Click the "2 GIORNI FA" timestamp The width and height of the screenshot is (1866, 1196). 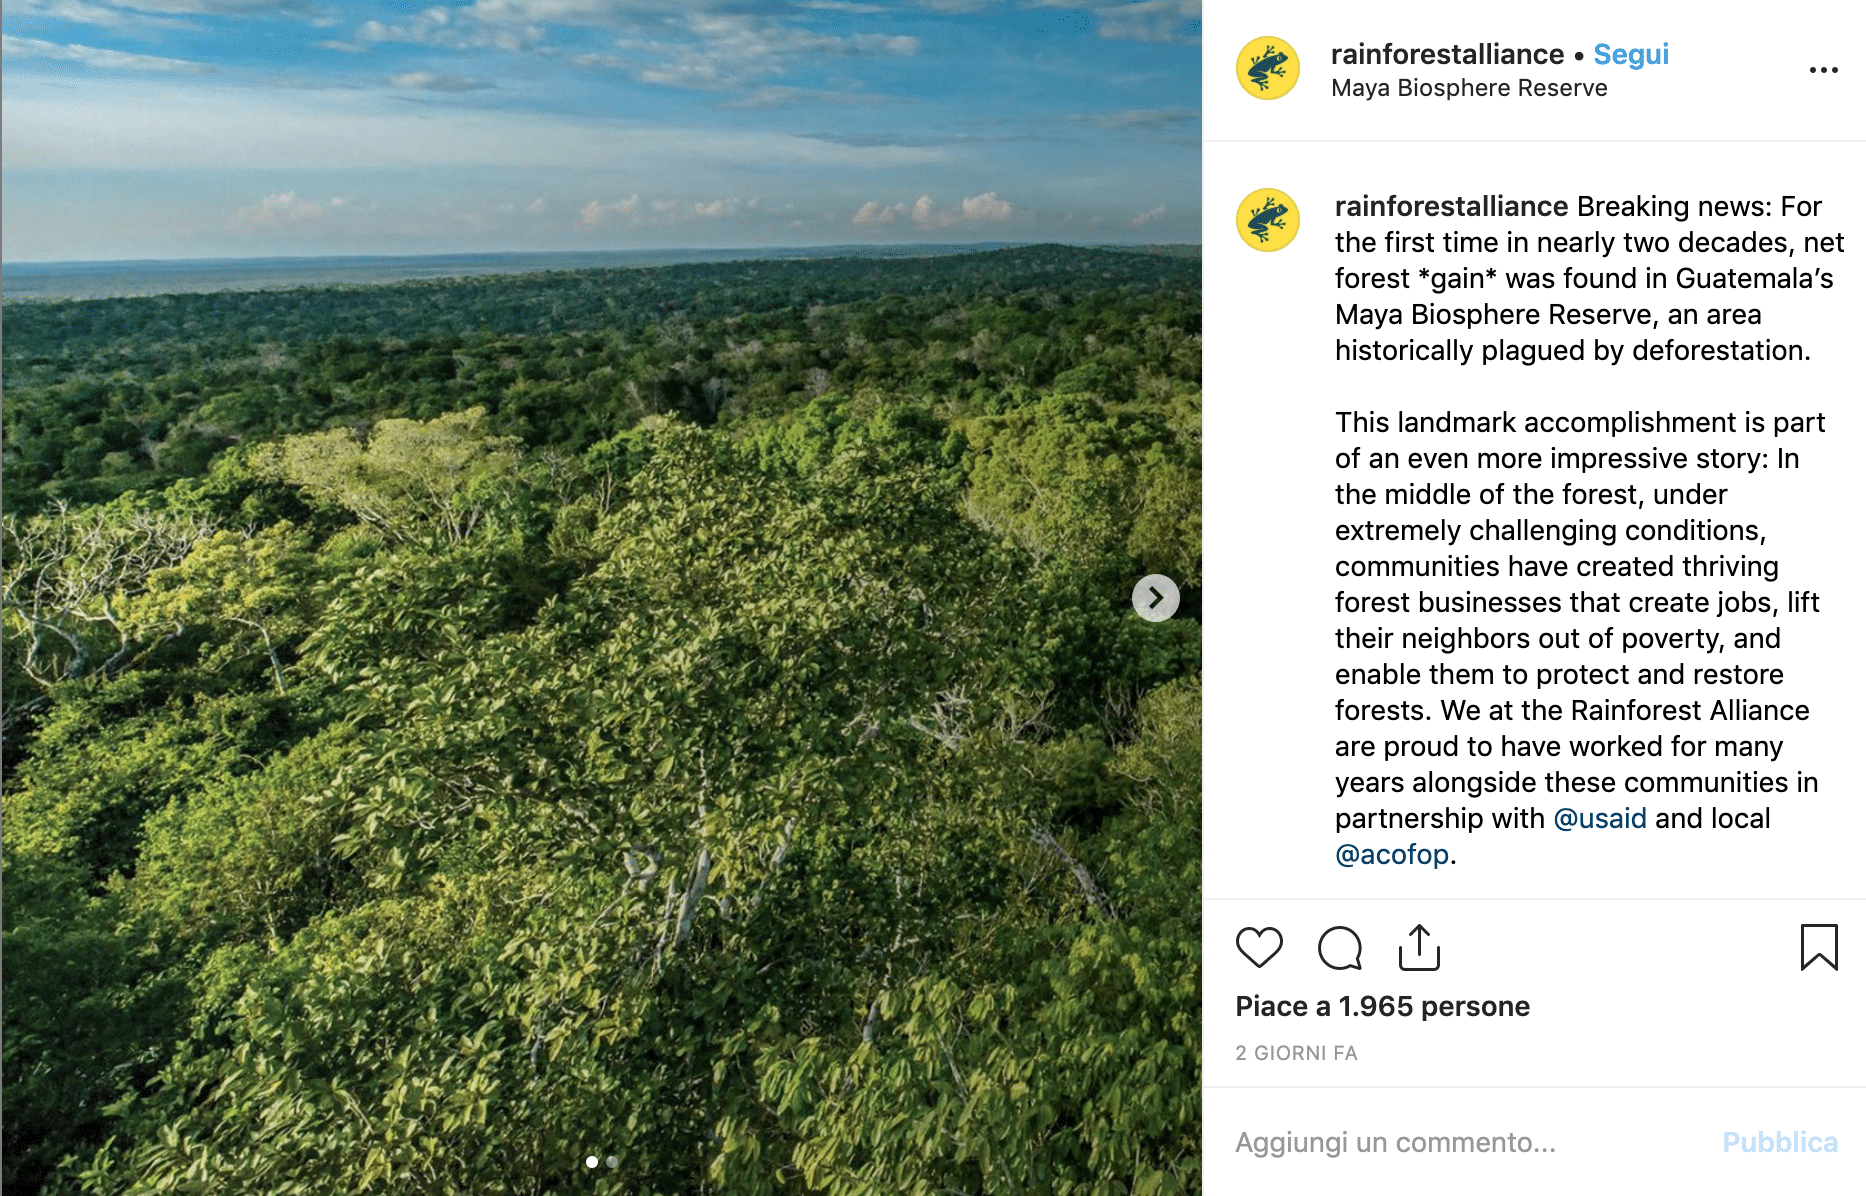(x=1296, y=1053)
